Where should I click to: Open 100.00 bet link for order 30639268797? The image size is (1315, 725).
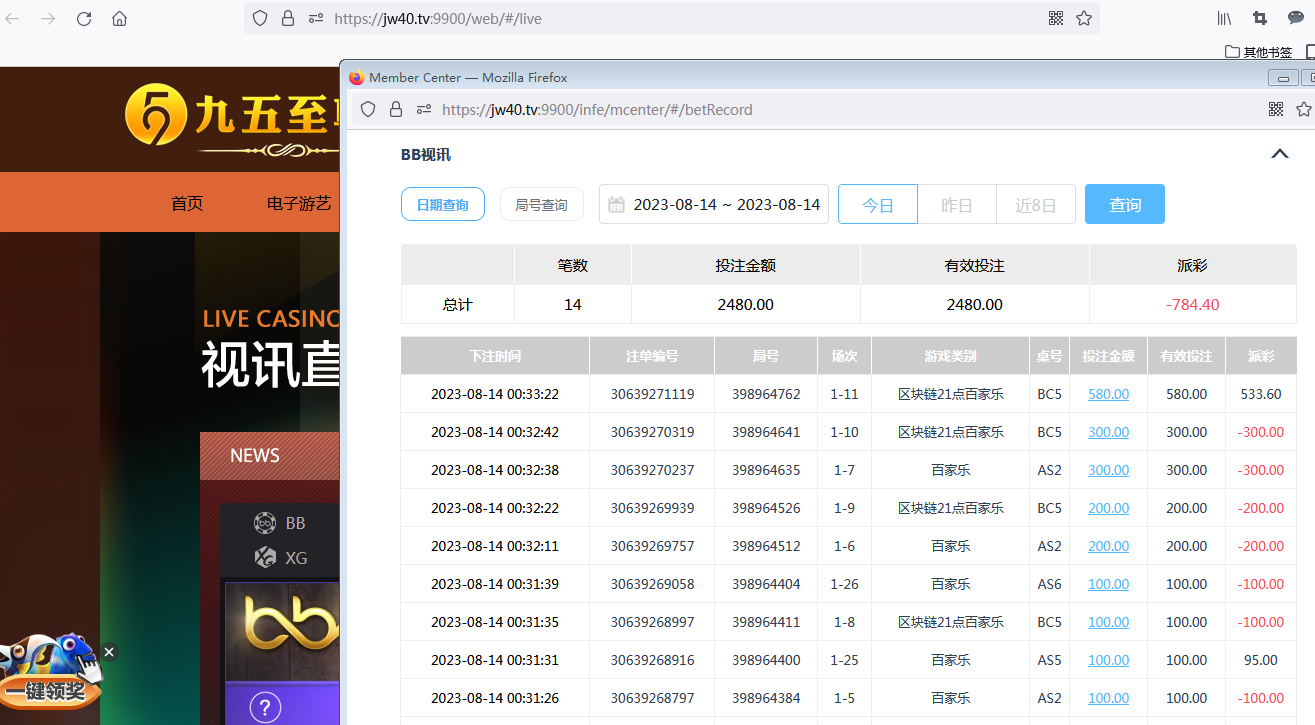click(1108, 698)
